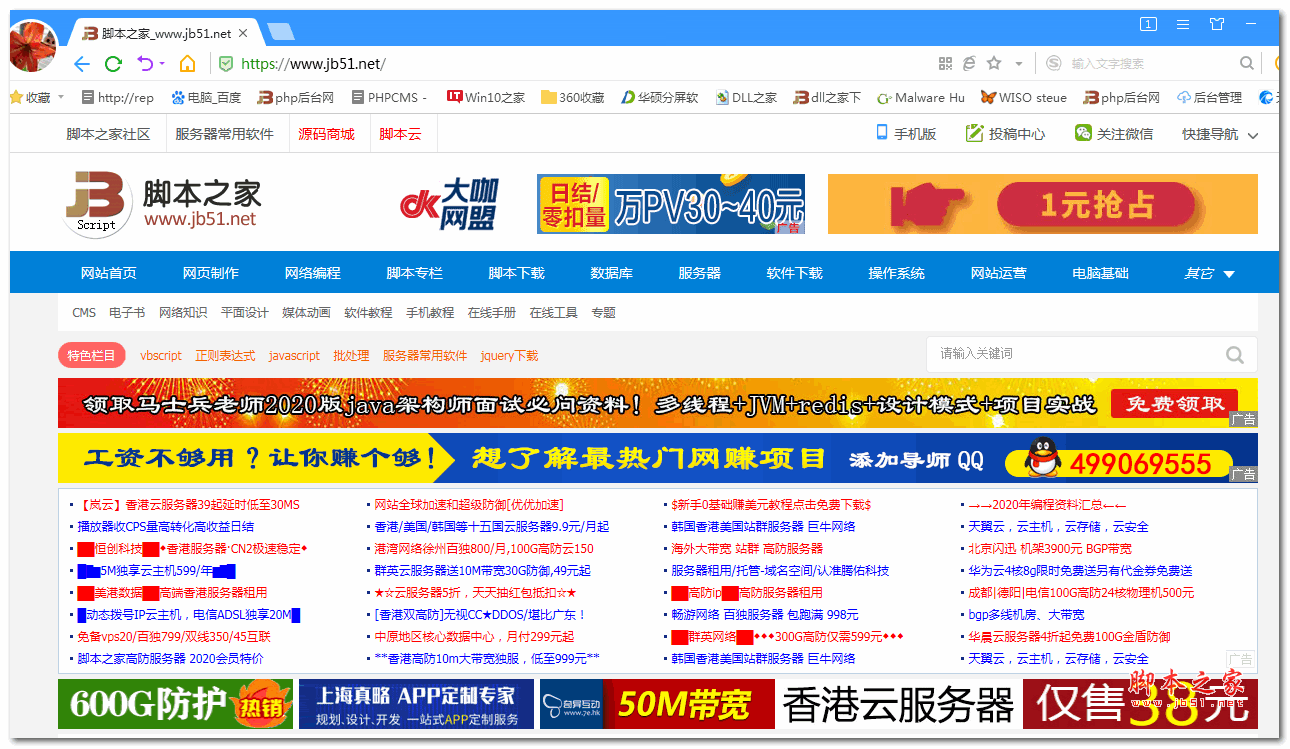Open the 脚本专栏 navigation tab

click(415, 273)
